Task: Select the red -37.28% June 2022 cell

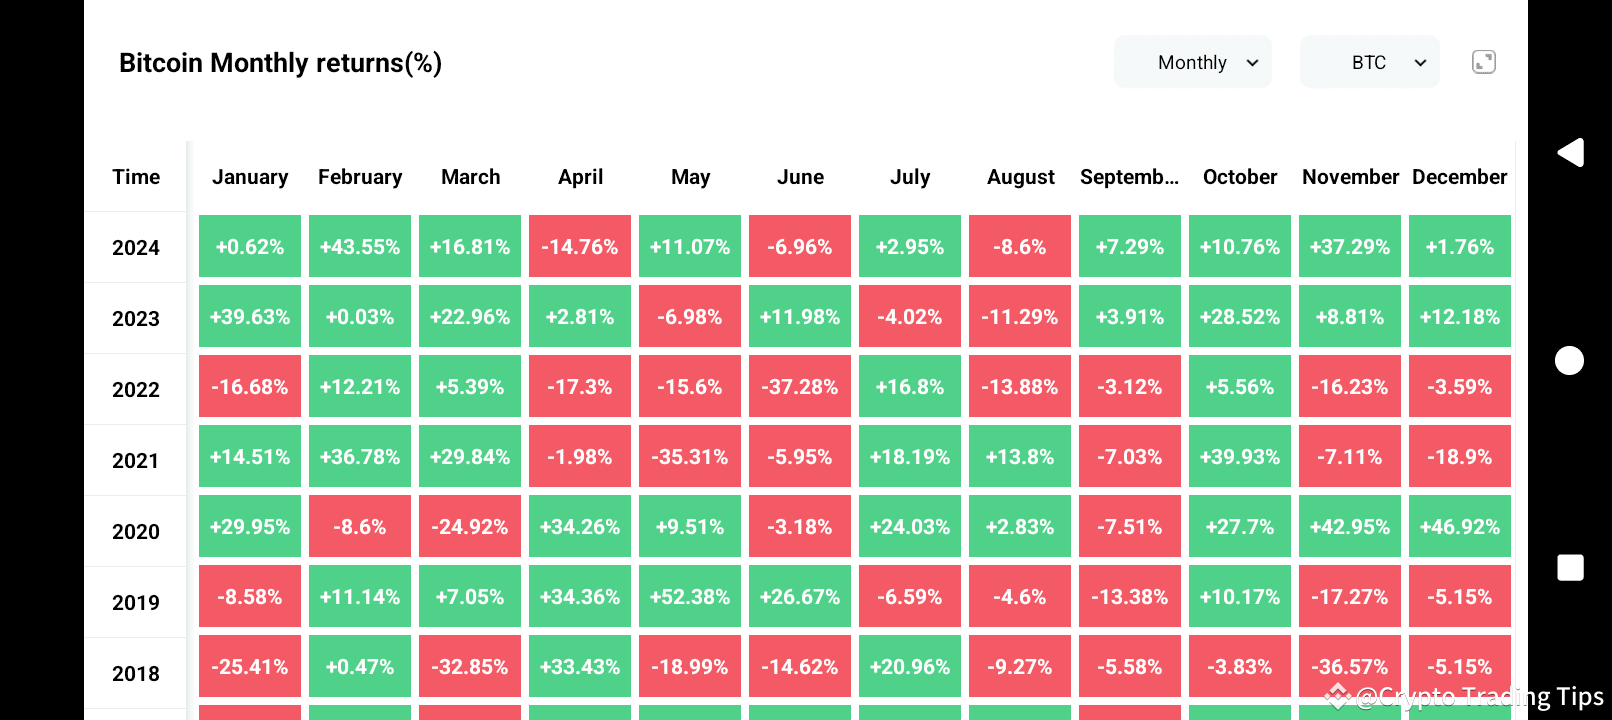Action: (800, 386)
